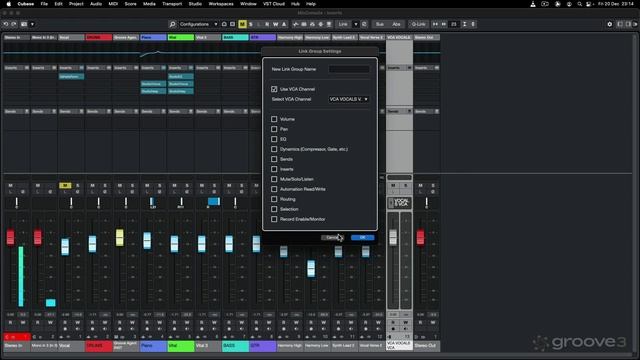Enable the Pan link checkbox
640x360 pixels.
[x=274, y=129]
